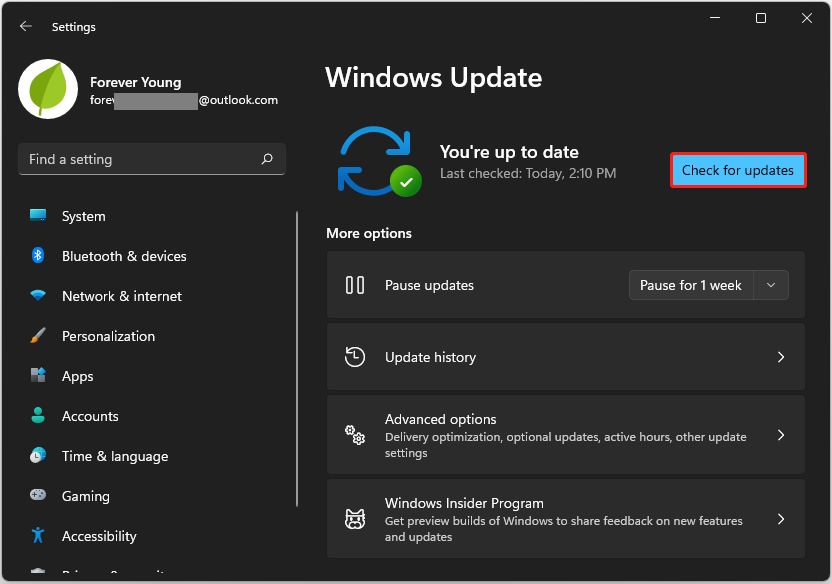This screenshot has width=832, height=584.
Task: Open the Gaming controller icon
Action: [x=38, y=496]
